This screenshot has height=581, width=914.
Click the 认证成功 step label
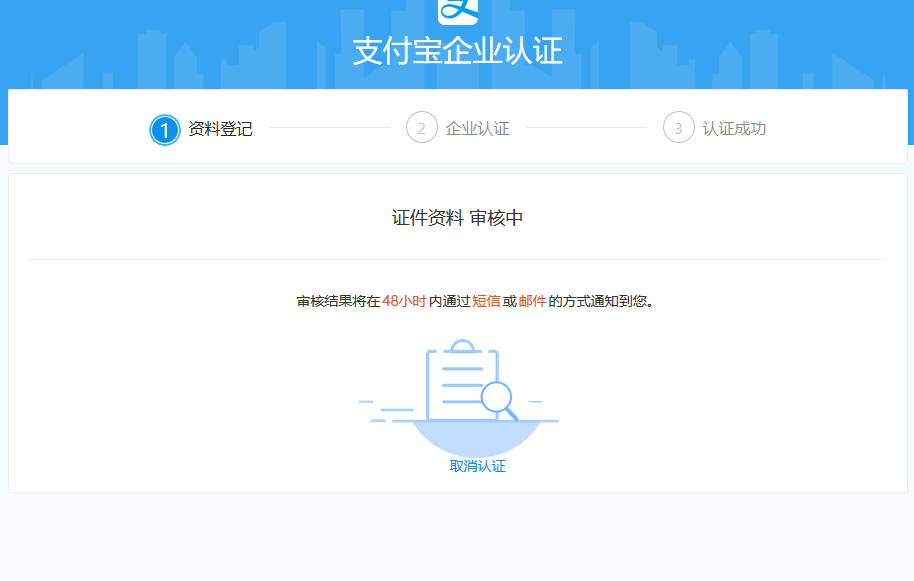(734, 129)
